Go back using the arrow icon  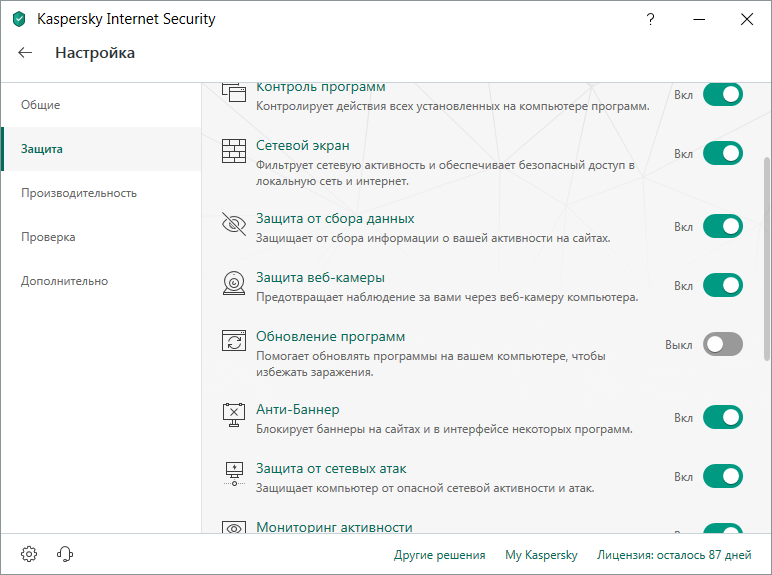tap(25, 53)
